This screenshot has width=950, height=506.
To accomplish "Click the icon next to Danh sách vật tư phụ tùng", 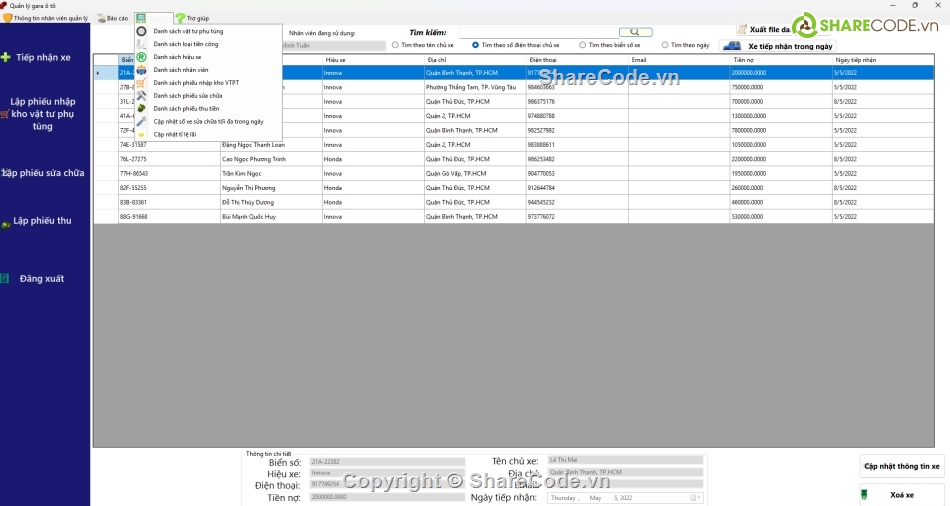I will pos(142,31).
